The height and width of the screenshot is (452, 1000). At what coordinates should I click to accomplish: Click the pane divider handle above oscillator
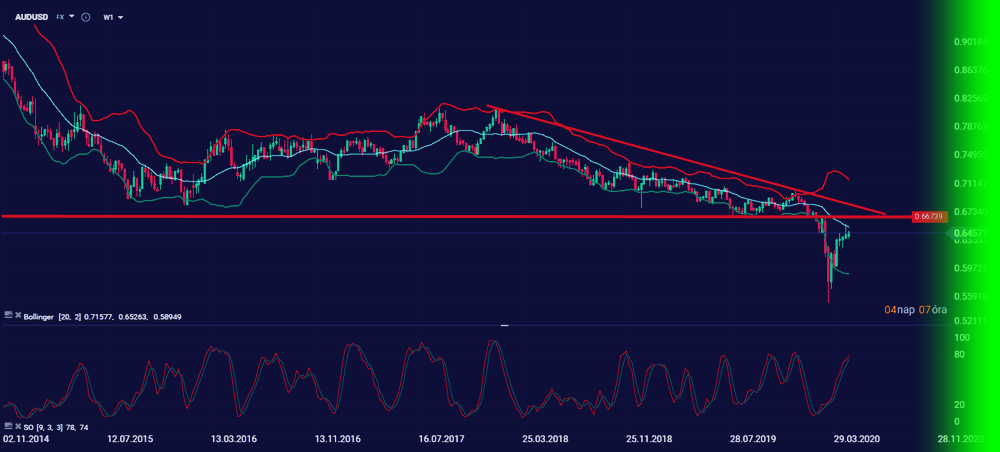pyautogui.click(x=504, y=326)
